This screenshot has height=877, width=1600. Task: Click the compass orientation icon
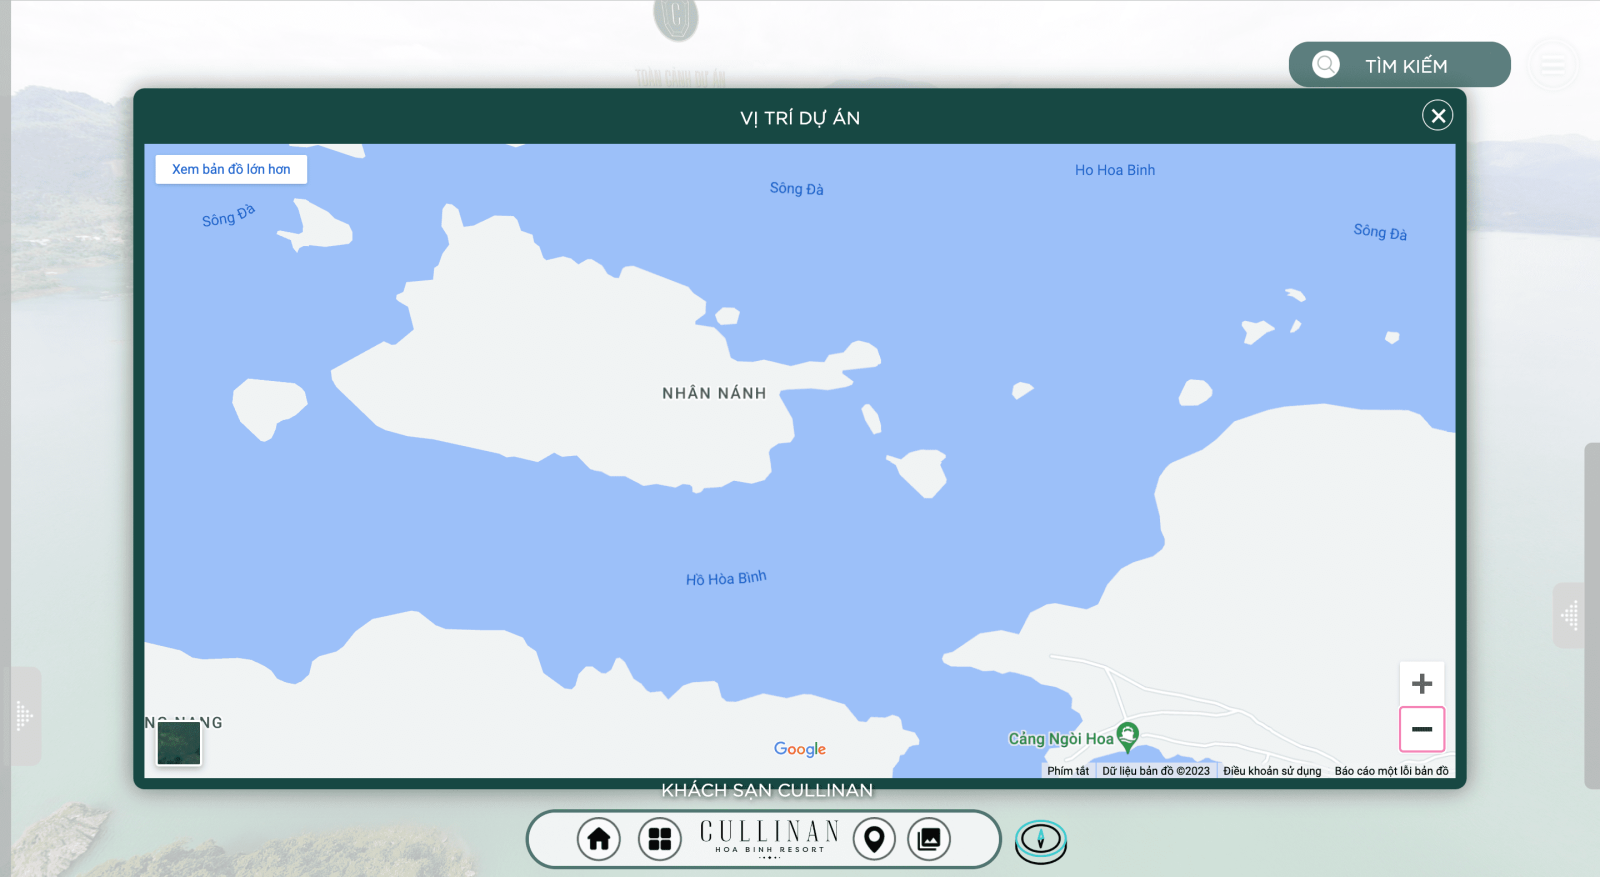pyautogui.click(x=1041, y=840)
